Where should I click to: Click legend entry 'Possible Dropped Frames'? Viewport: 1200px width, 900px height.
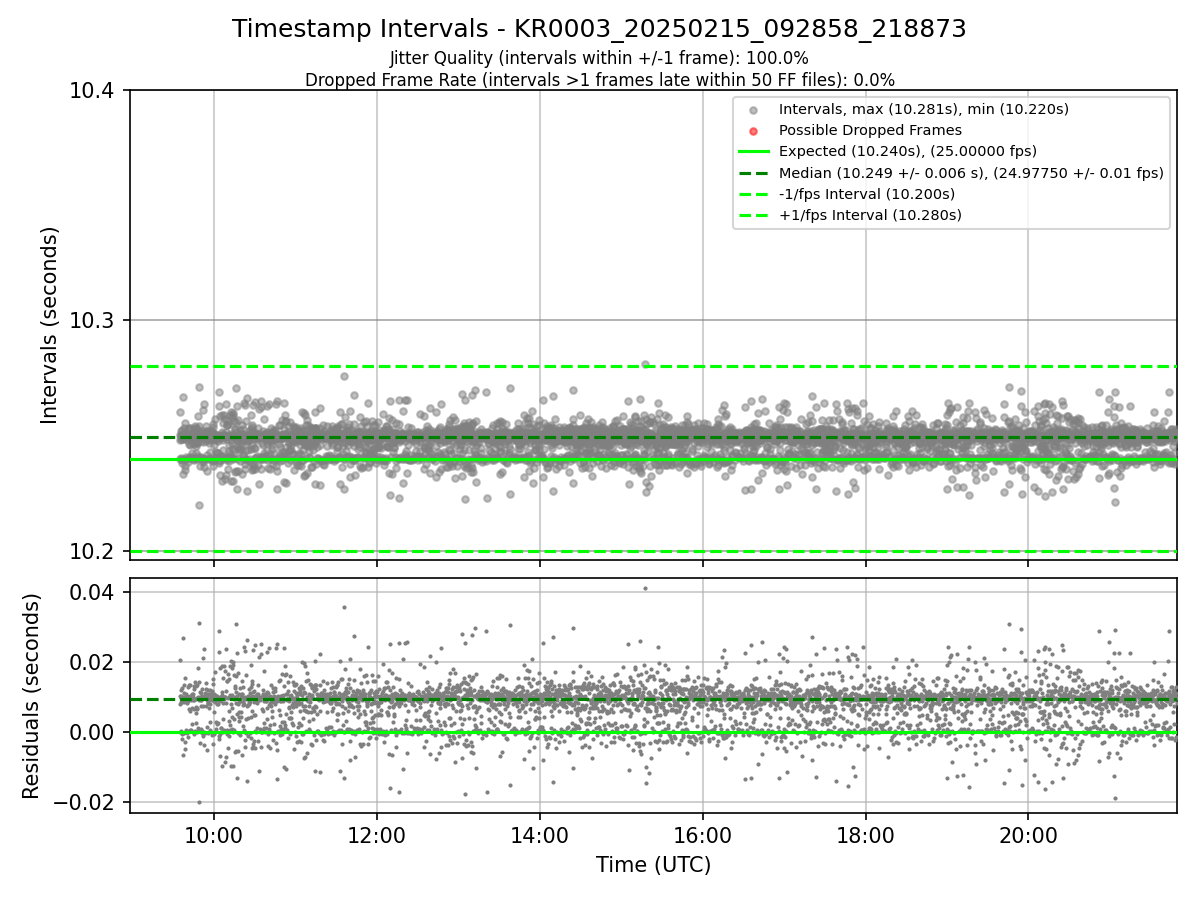870,130
